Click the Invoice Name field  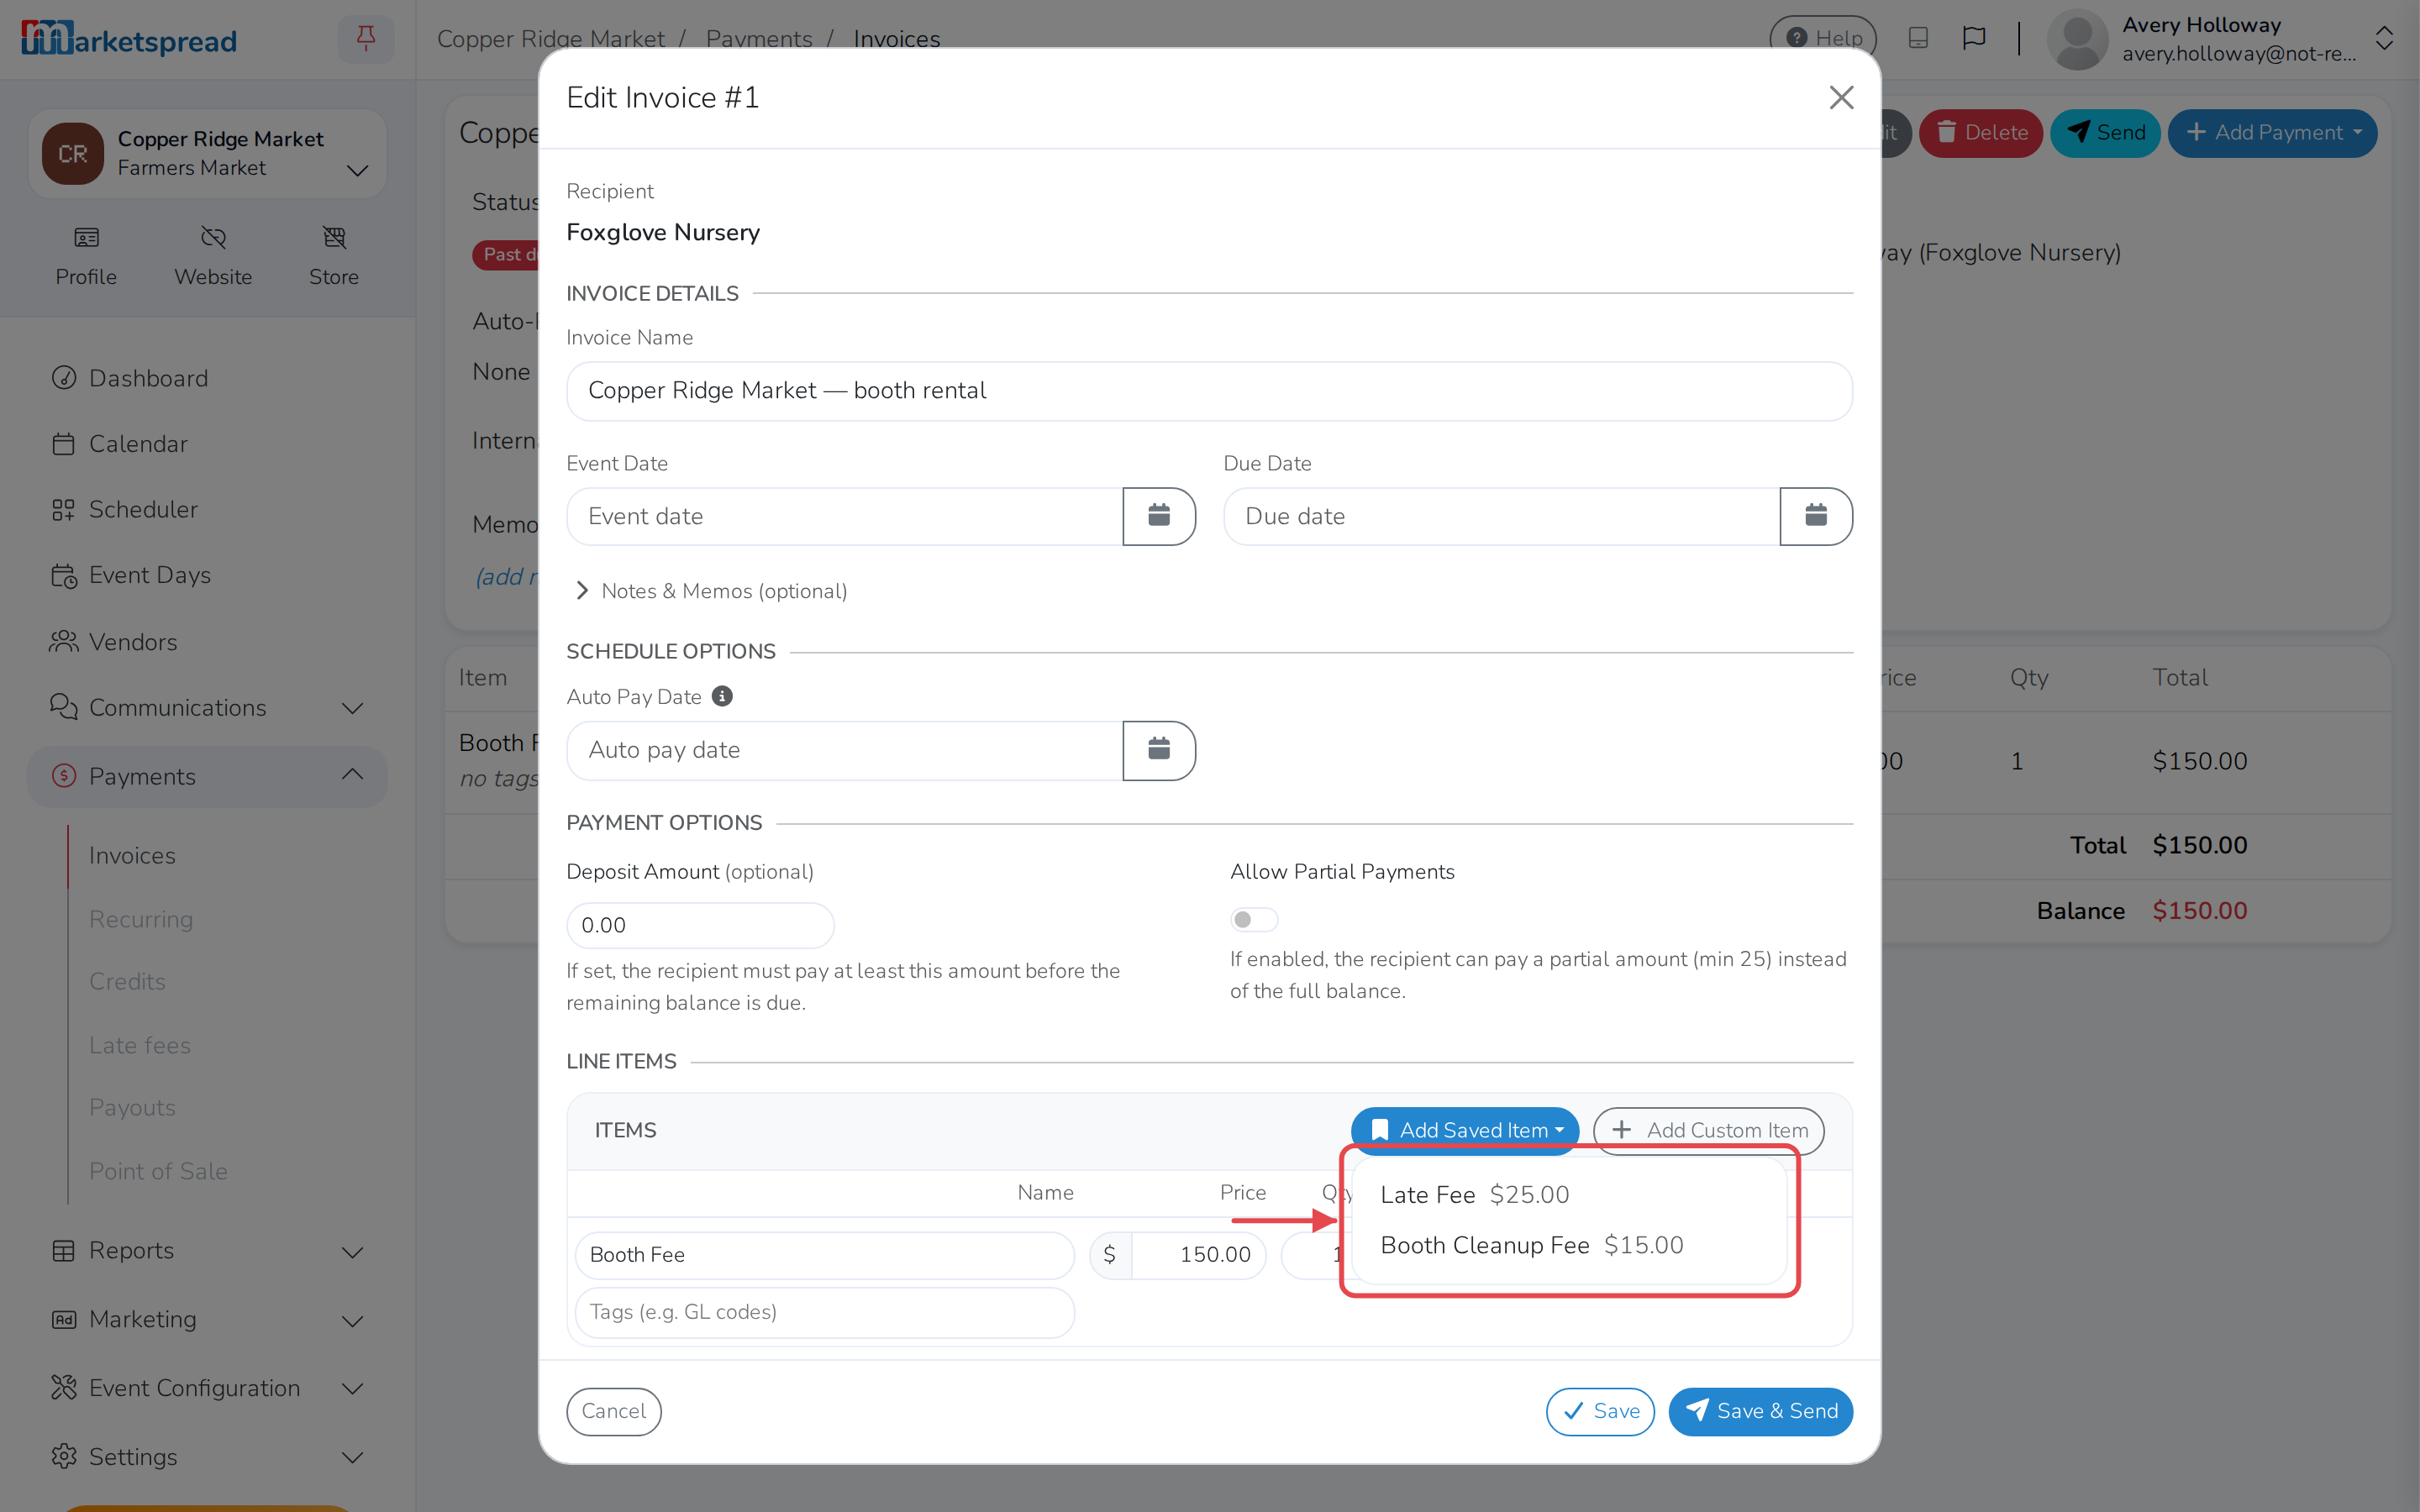coord(1209,391)
